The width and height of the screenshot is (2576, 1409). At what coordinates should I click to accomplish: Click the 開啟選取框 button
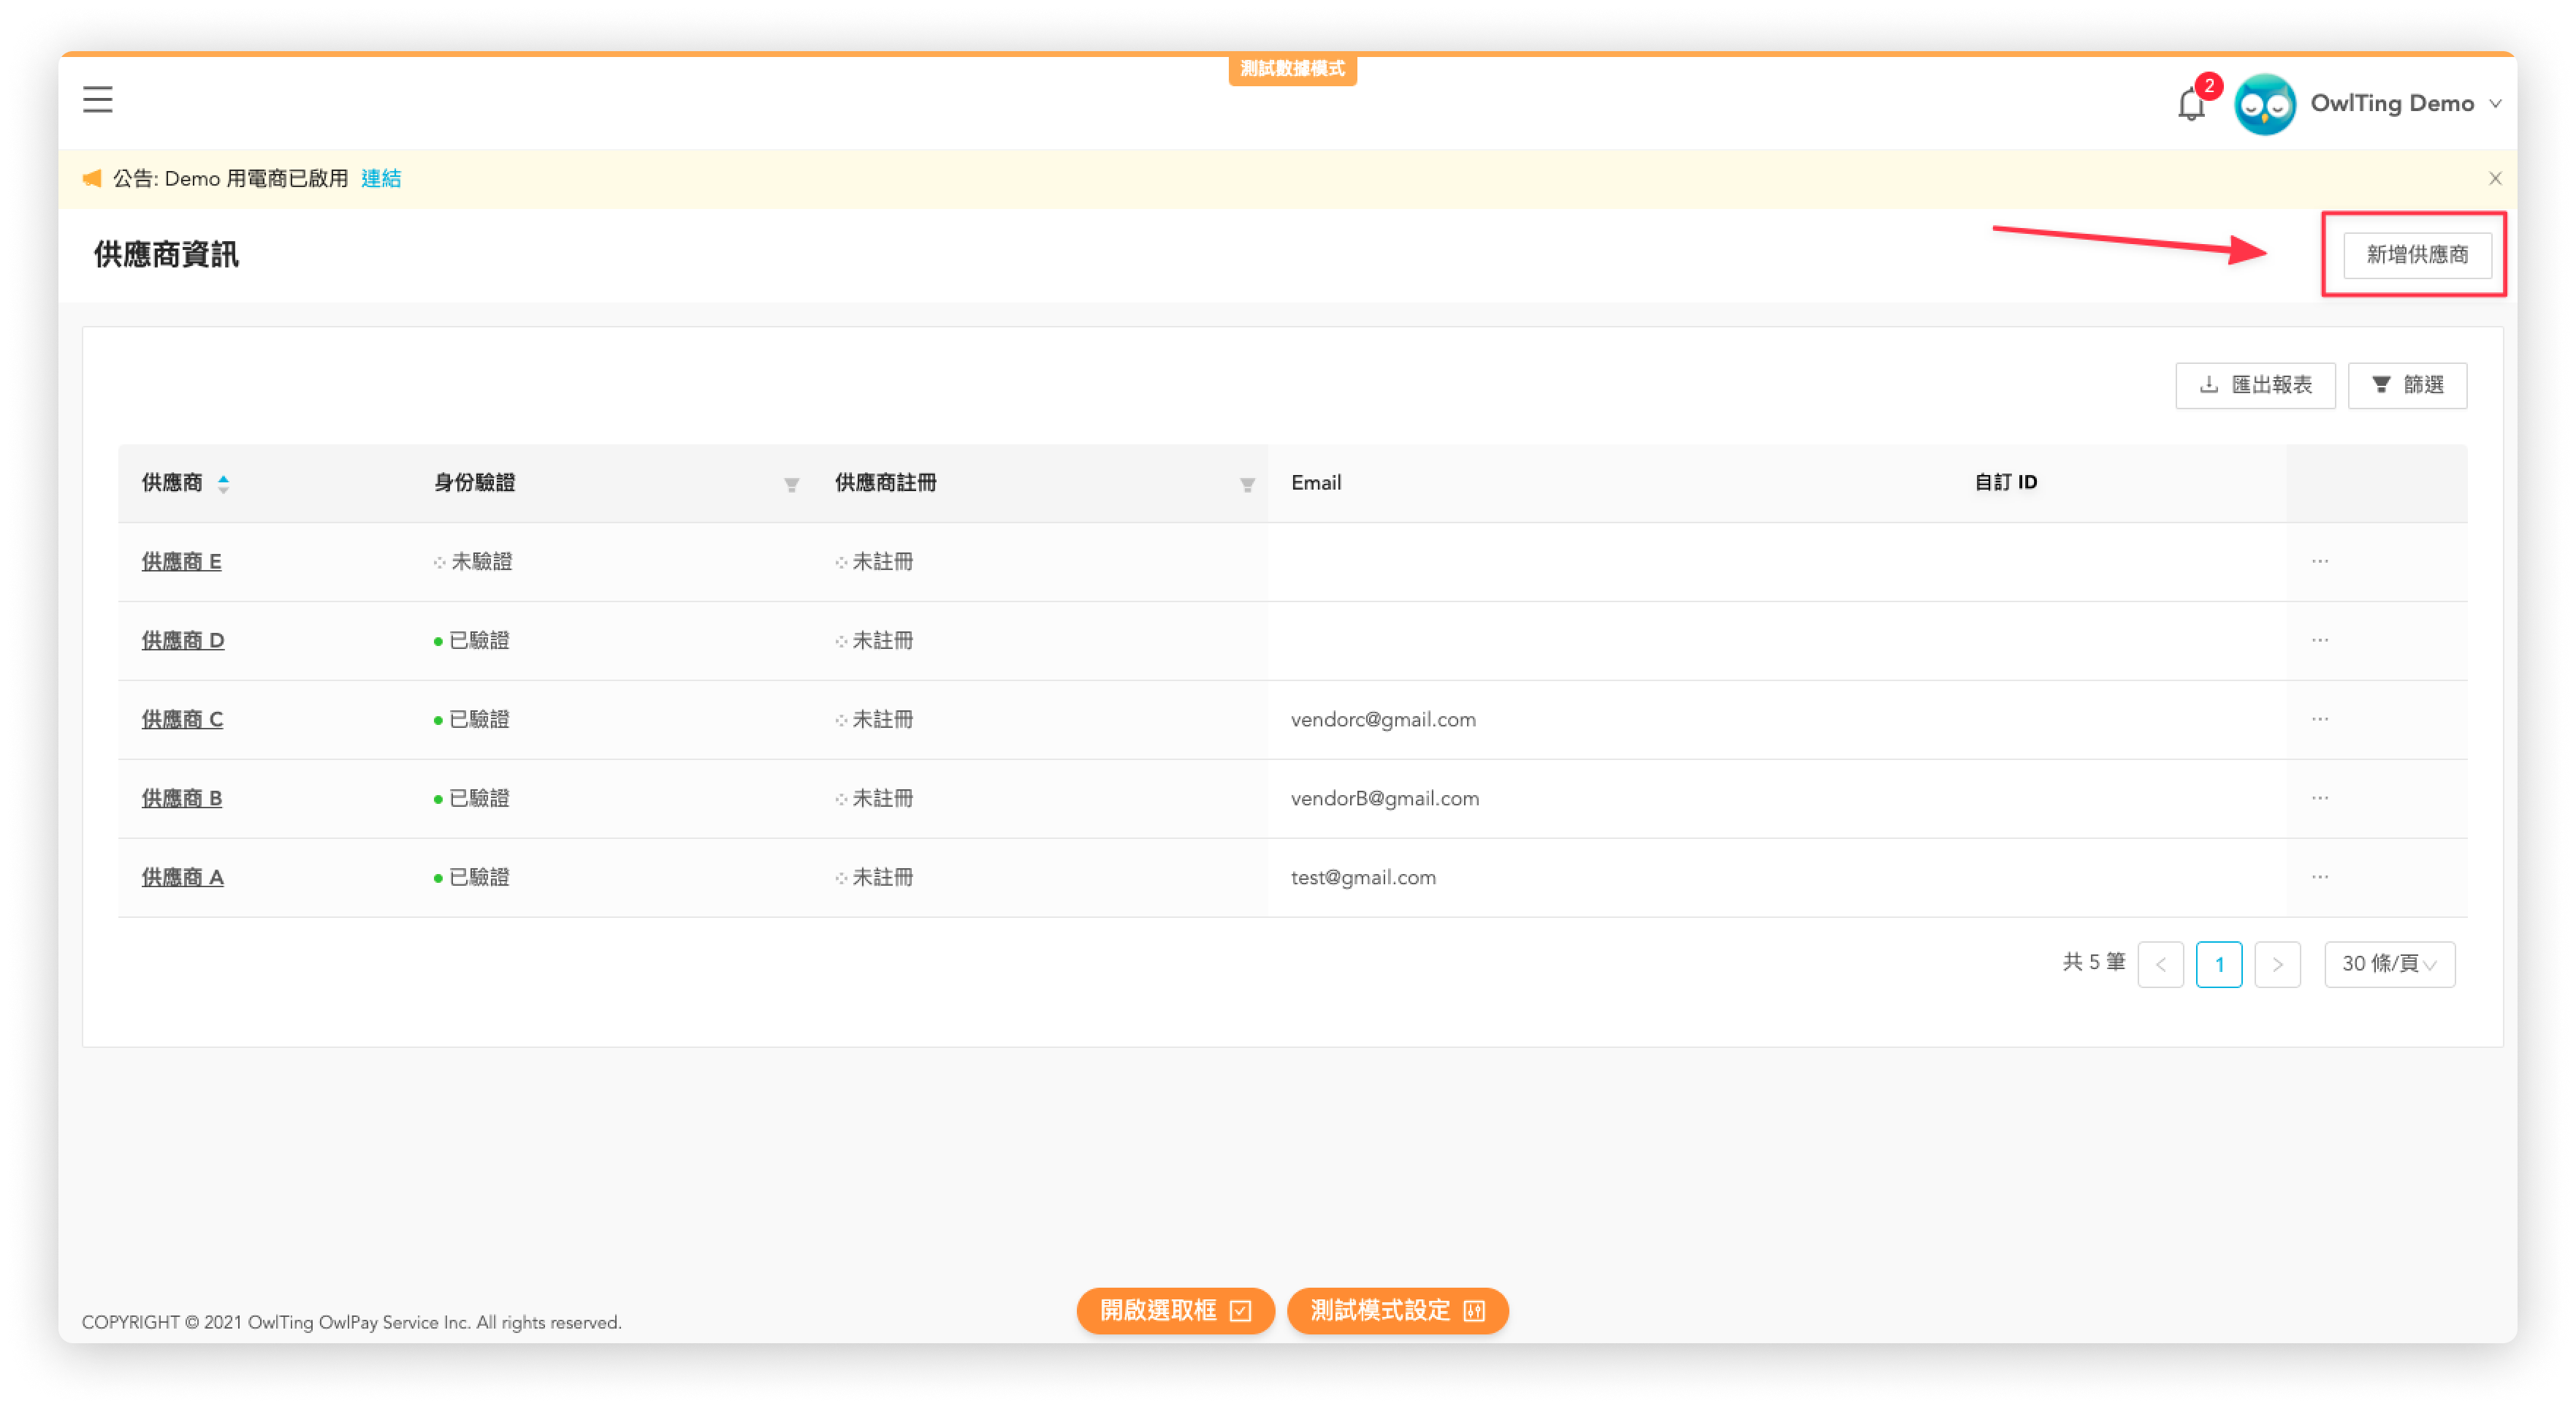1175,1311
